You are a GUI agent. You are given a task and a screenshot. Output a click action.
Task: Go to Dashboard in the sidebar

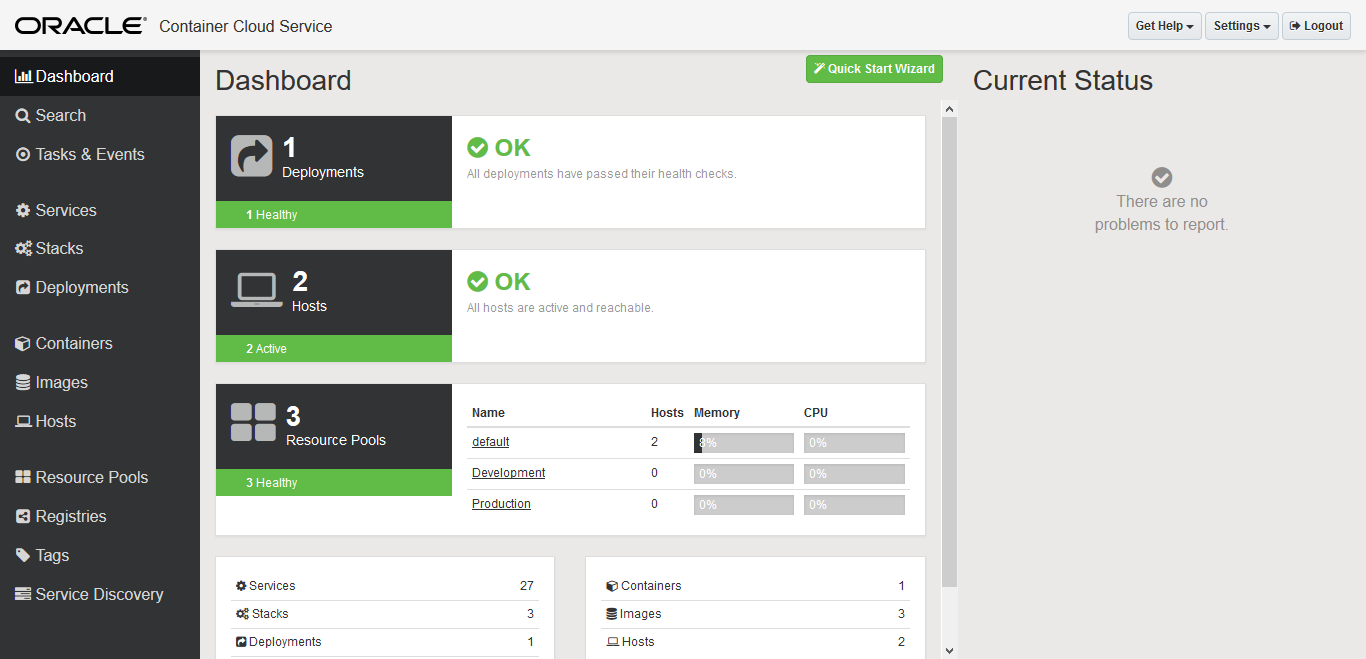click(x=100, y=76)
